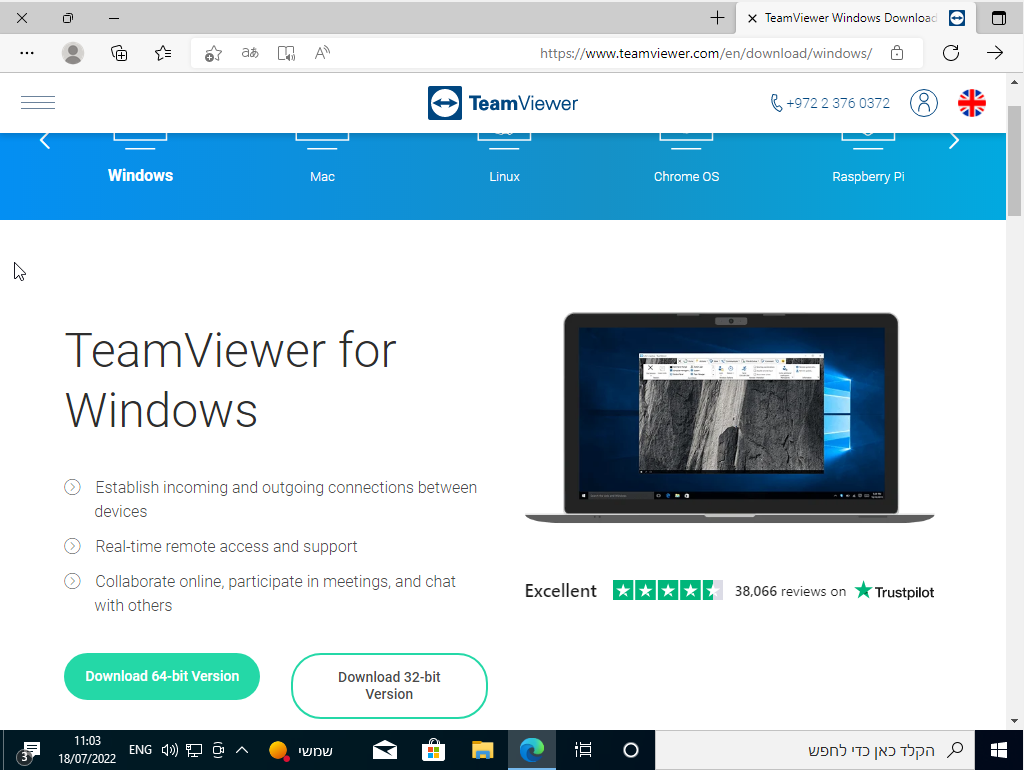Image resolution: width=1024 pixels, height=770 pixels.
Task: Switch ENG input language
Action: [140, 750]
